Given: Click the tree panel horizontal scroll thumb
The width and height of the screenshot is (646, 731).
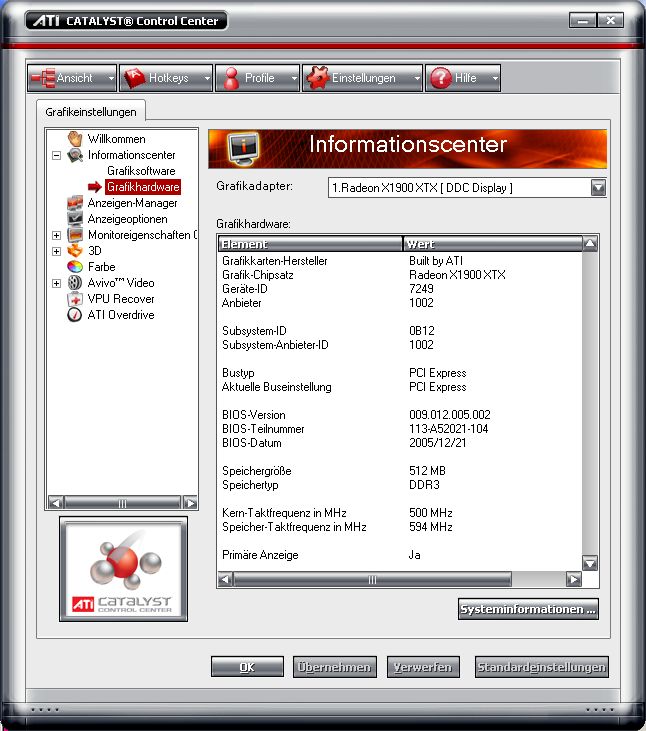Looking at the screenshot, I should click(122, 503).
